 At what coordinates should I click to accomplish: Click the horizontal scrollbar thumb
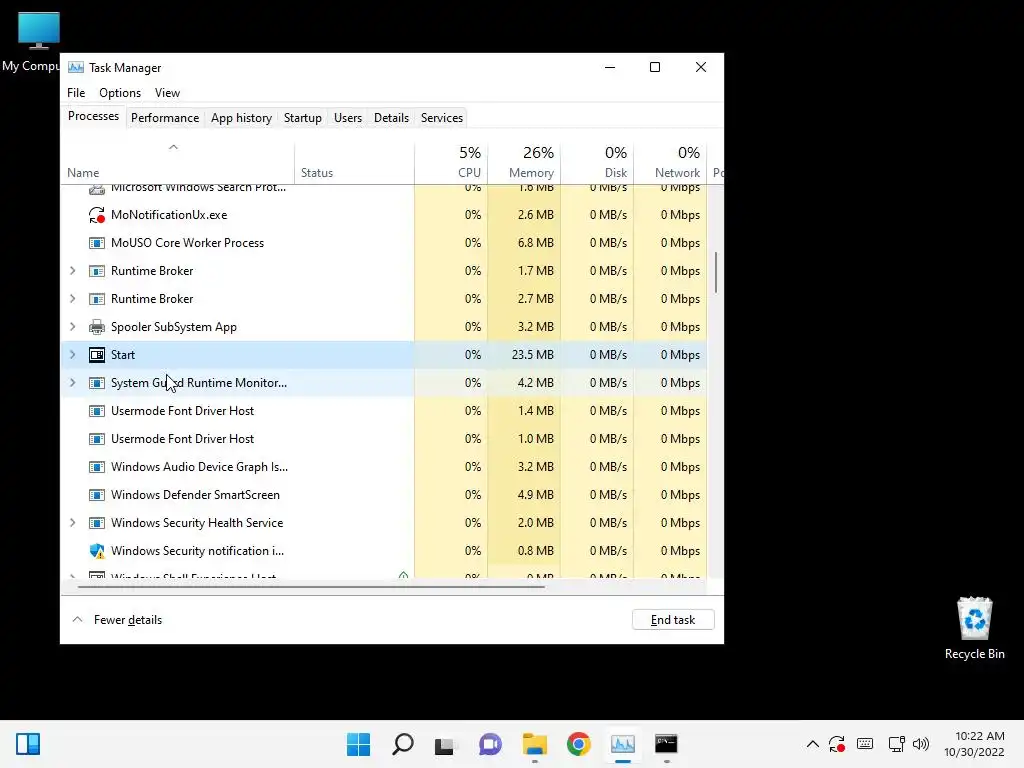pos(311,587)
